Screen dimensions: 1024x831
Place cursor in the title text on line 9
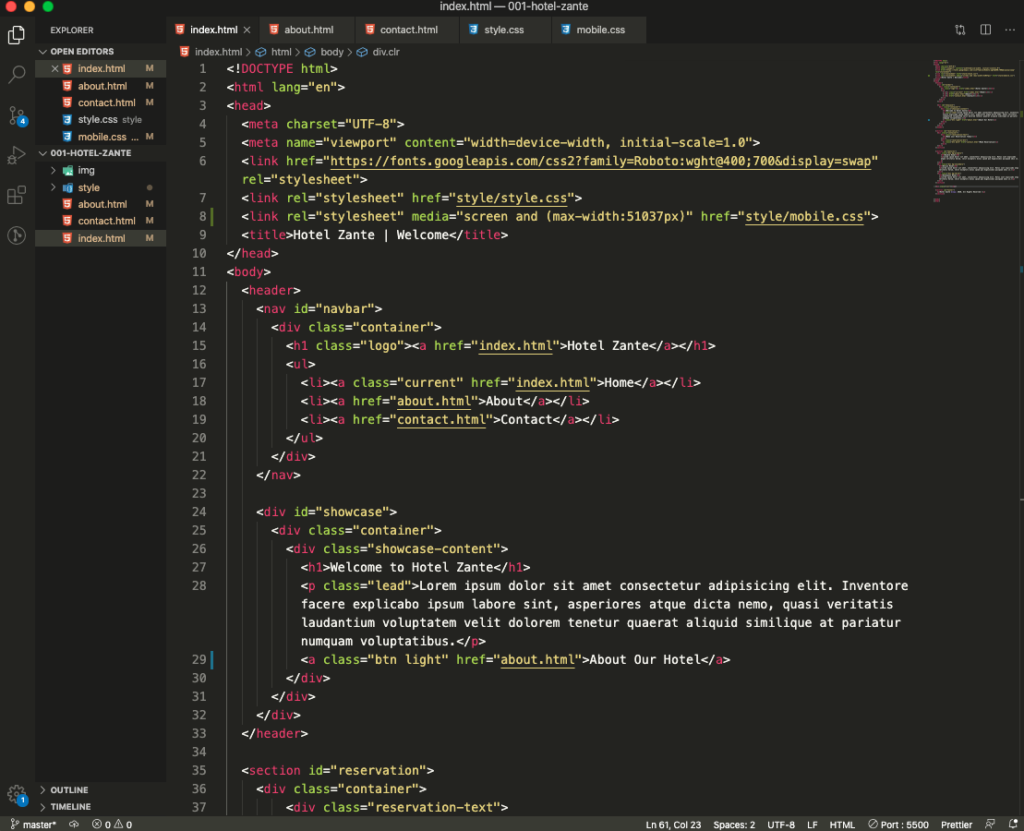coord(370,235)
